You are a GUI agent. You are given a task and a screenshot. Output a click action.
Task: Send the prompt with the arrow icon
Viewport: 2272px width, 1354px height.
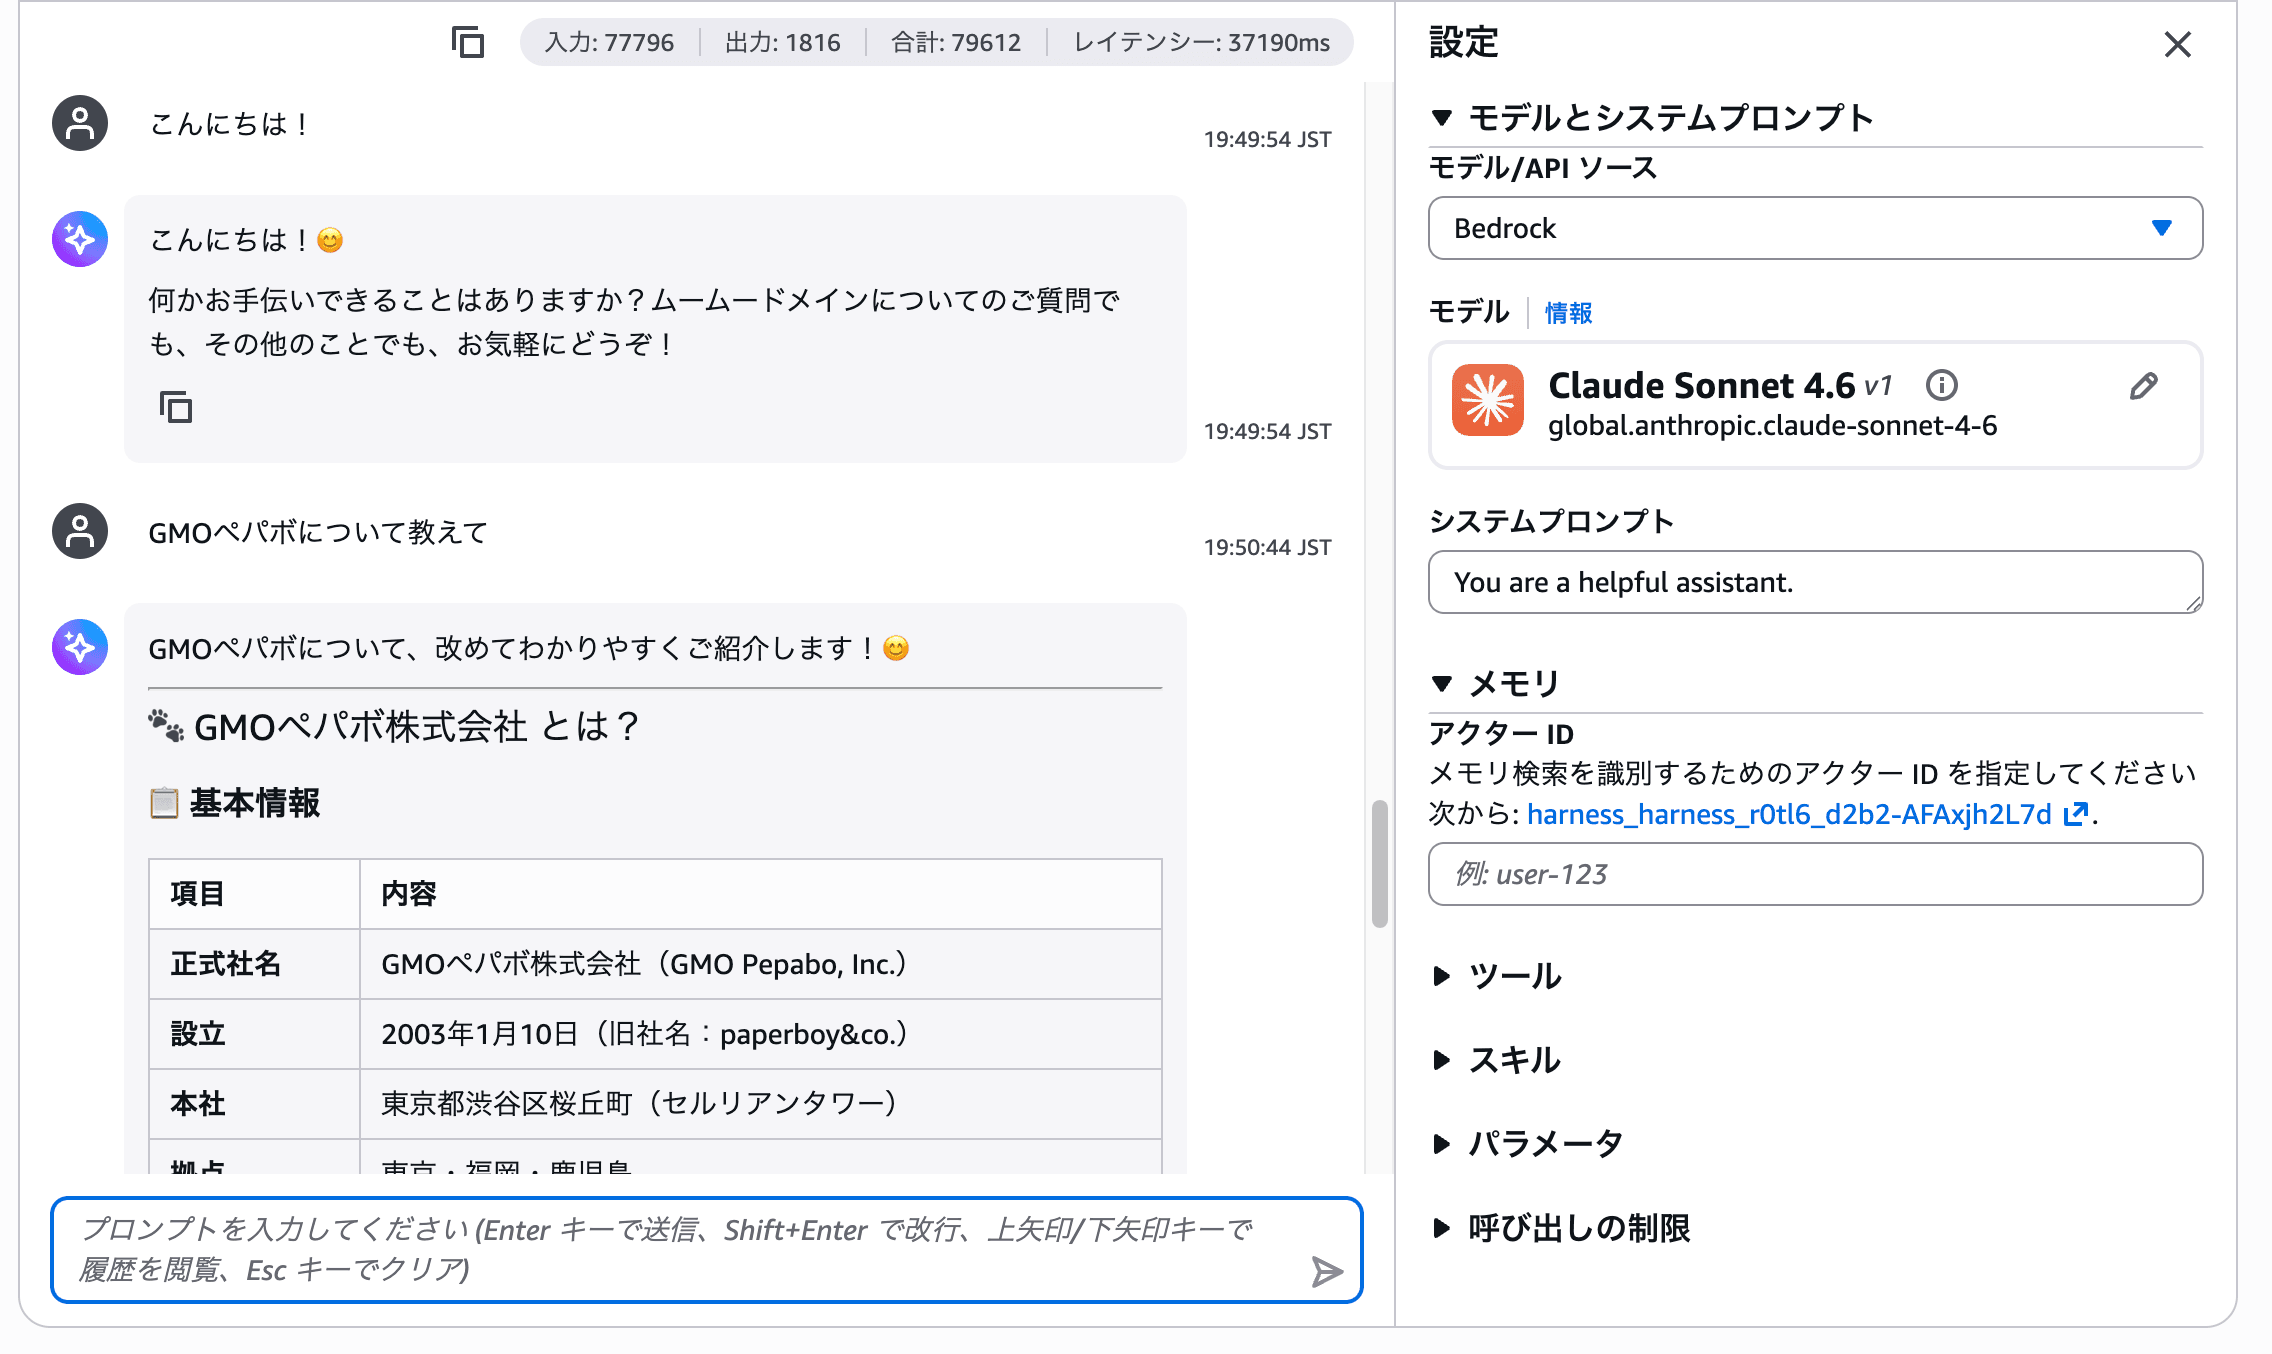pyautogui.click(x=1326, y=1271)
